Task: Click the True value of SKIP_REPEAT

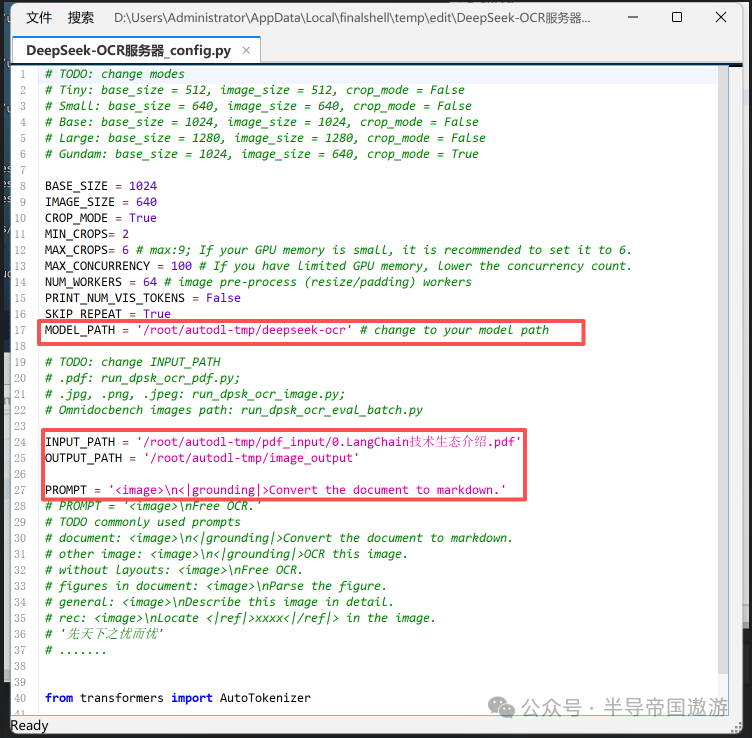Action: (157, 314)
